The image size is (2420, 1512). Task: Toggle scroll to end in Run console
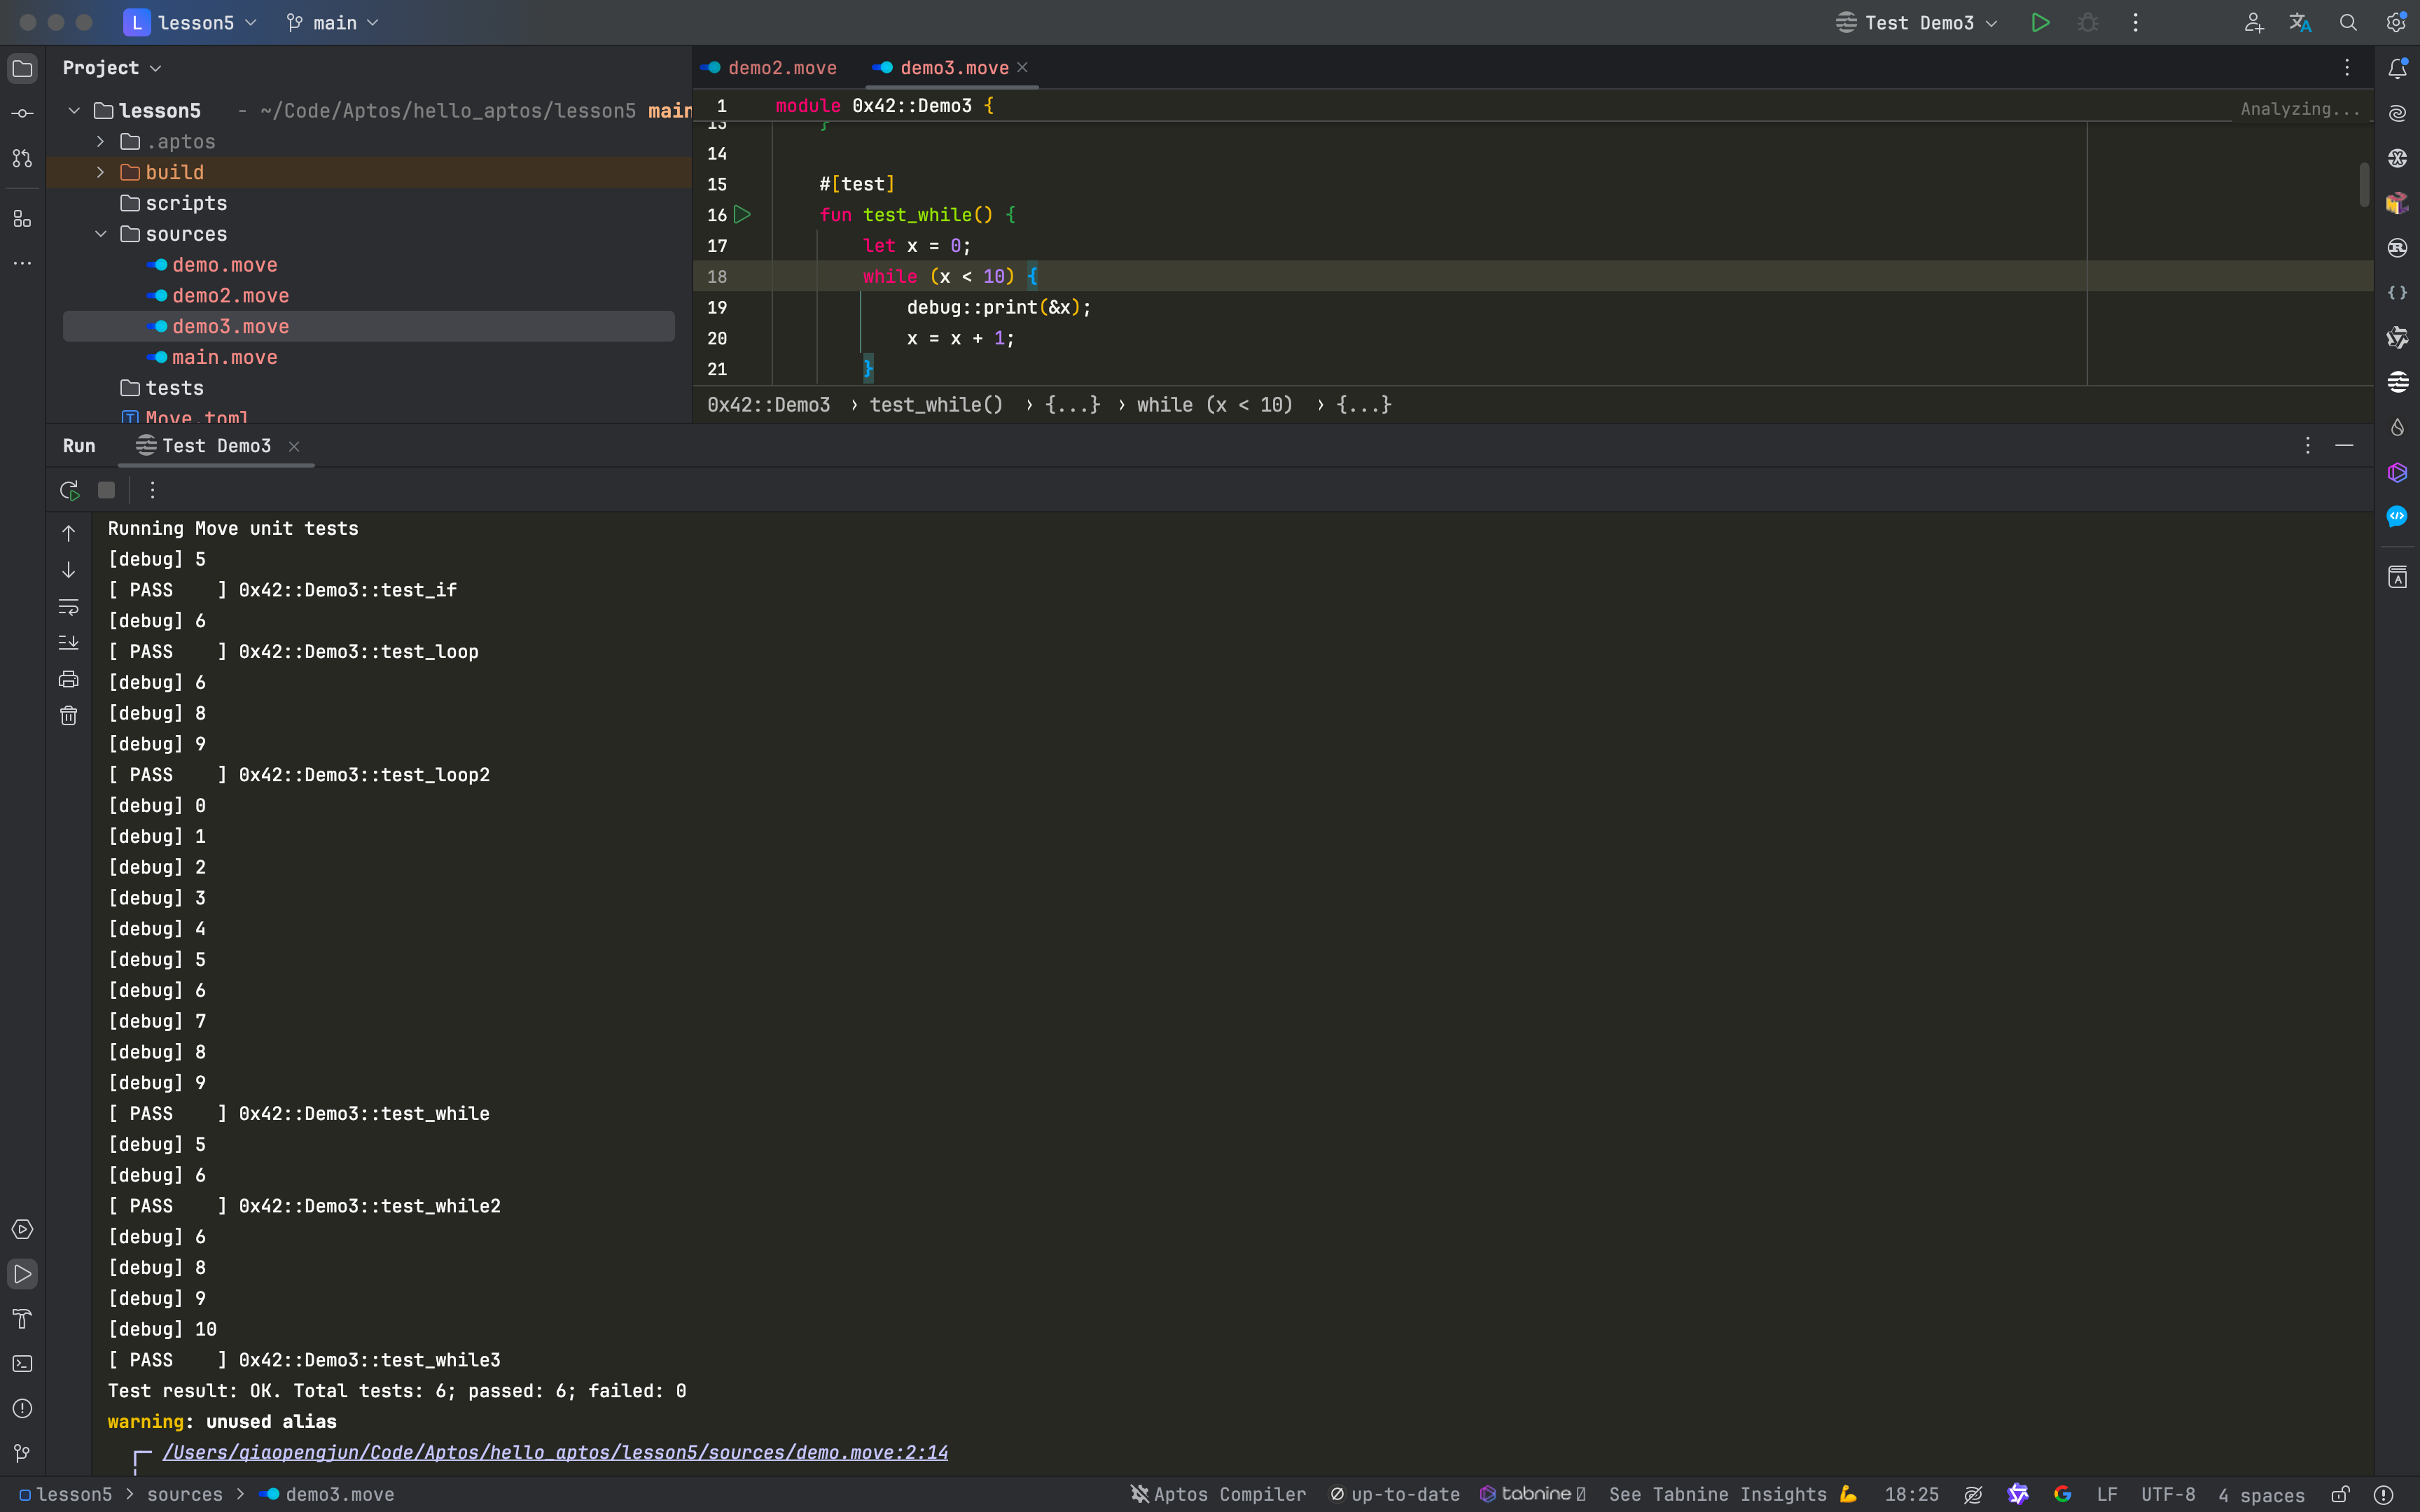click(68, 643)
